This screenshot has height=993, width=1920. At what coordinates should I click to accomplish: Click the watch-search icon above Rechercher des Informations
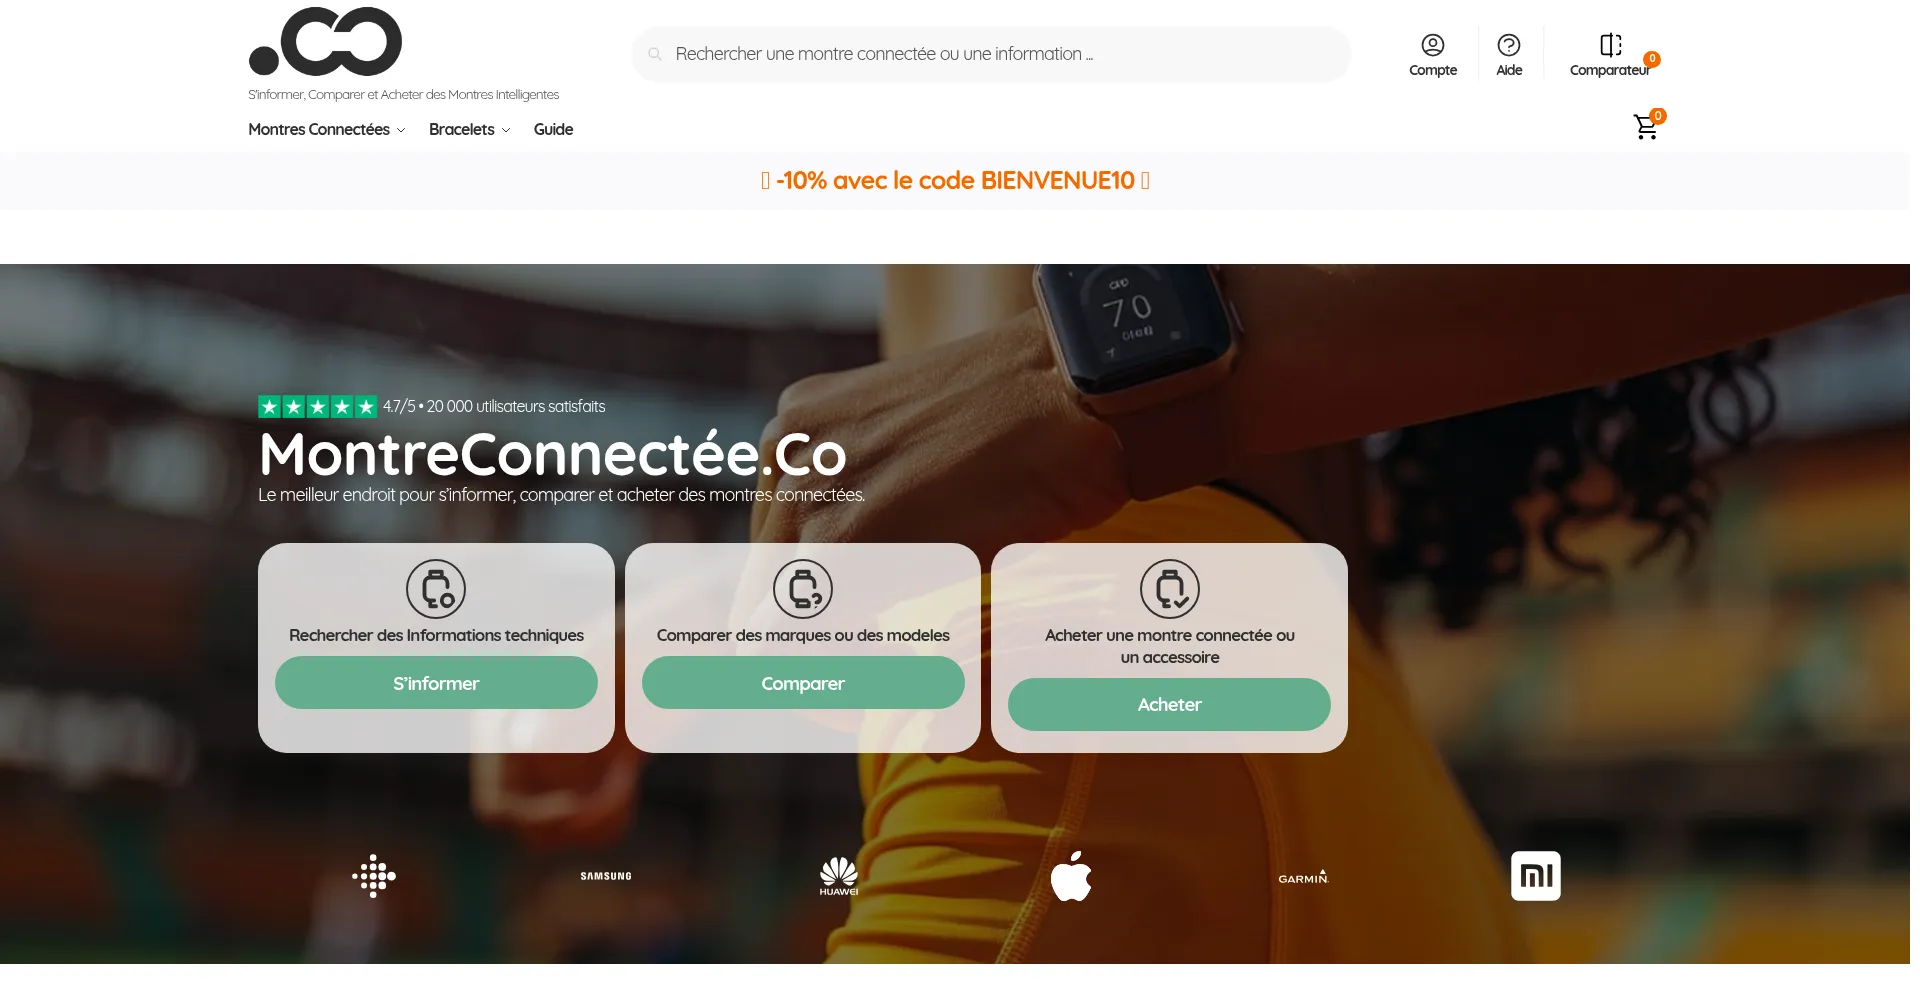436,589
